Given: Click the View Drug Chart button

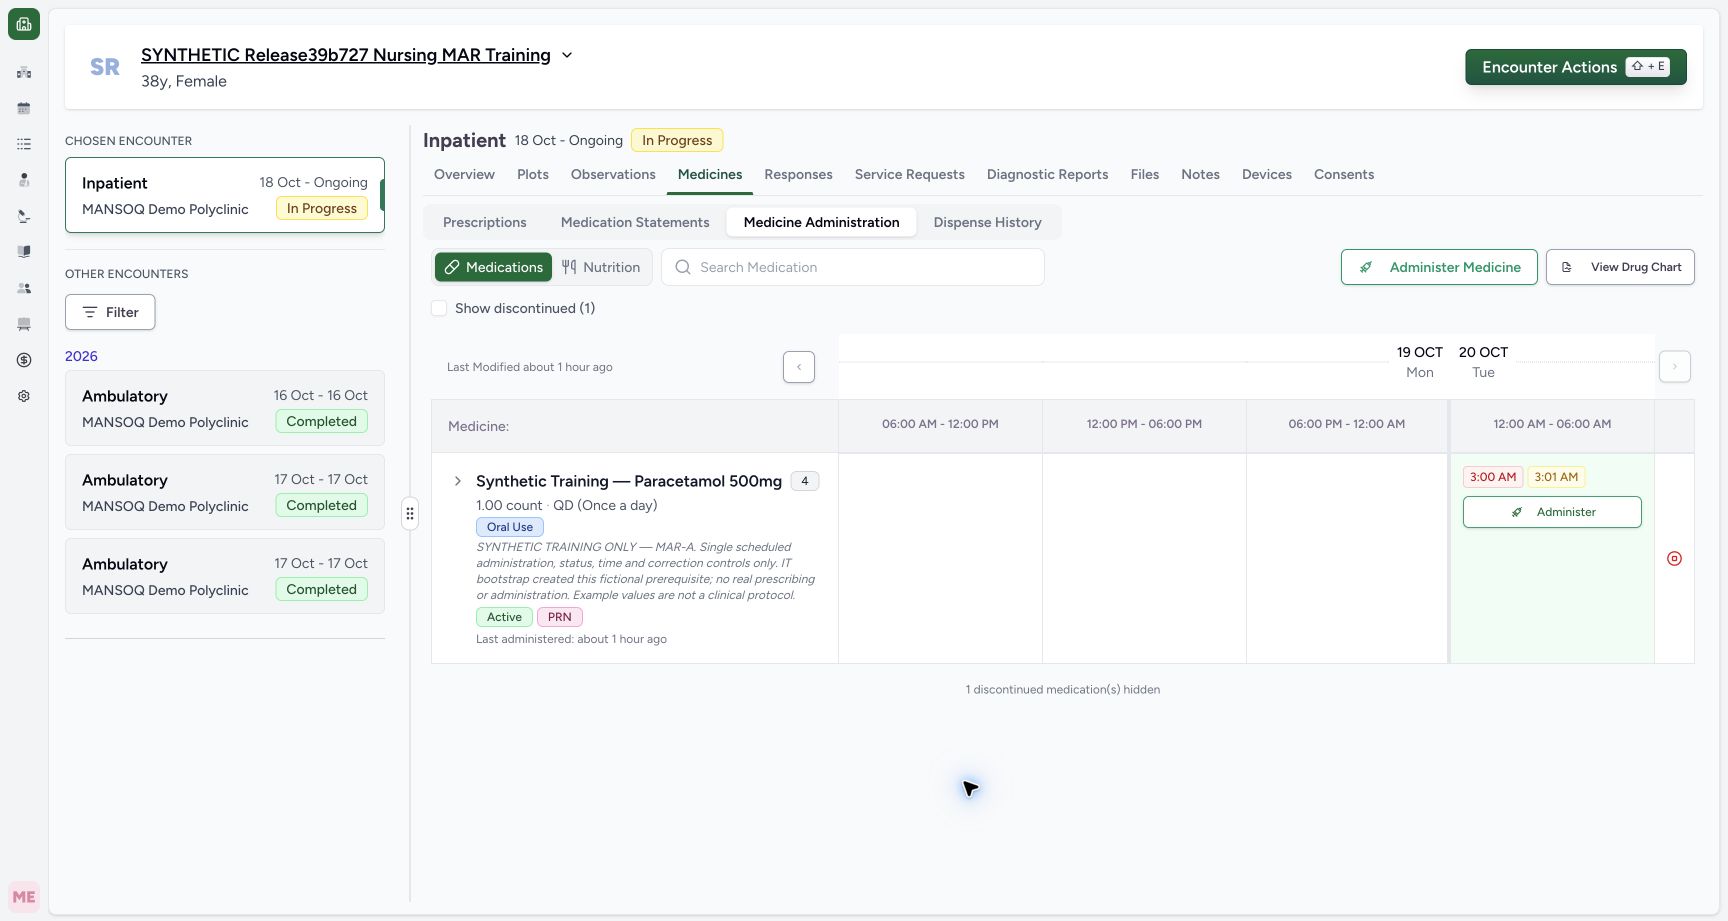Looking at the screenshot, I should (x=1620, y=267).
